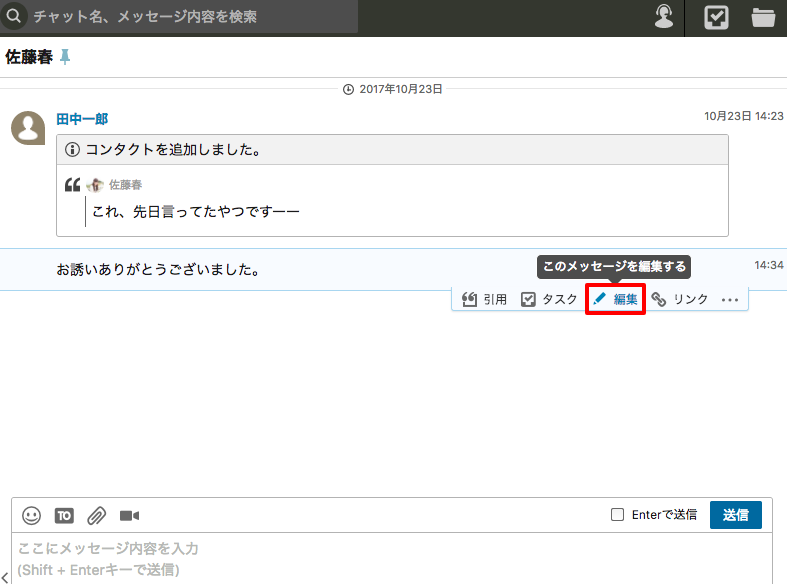Click into the chat search field
The image size is (787, 584).
[x=190, y=17]
